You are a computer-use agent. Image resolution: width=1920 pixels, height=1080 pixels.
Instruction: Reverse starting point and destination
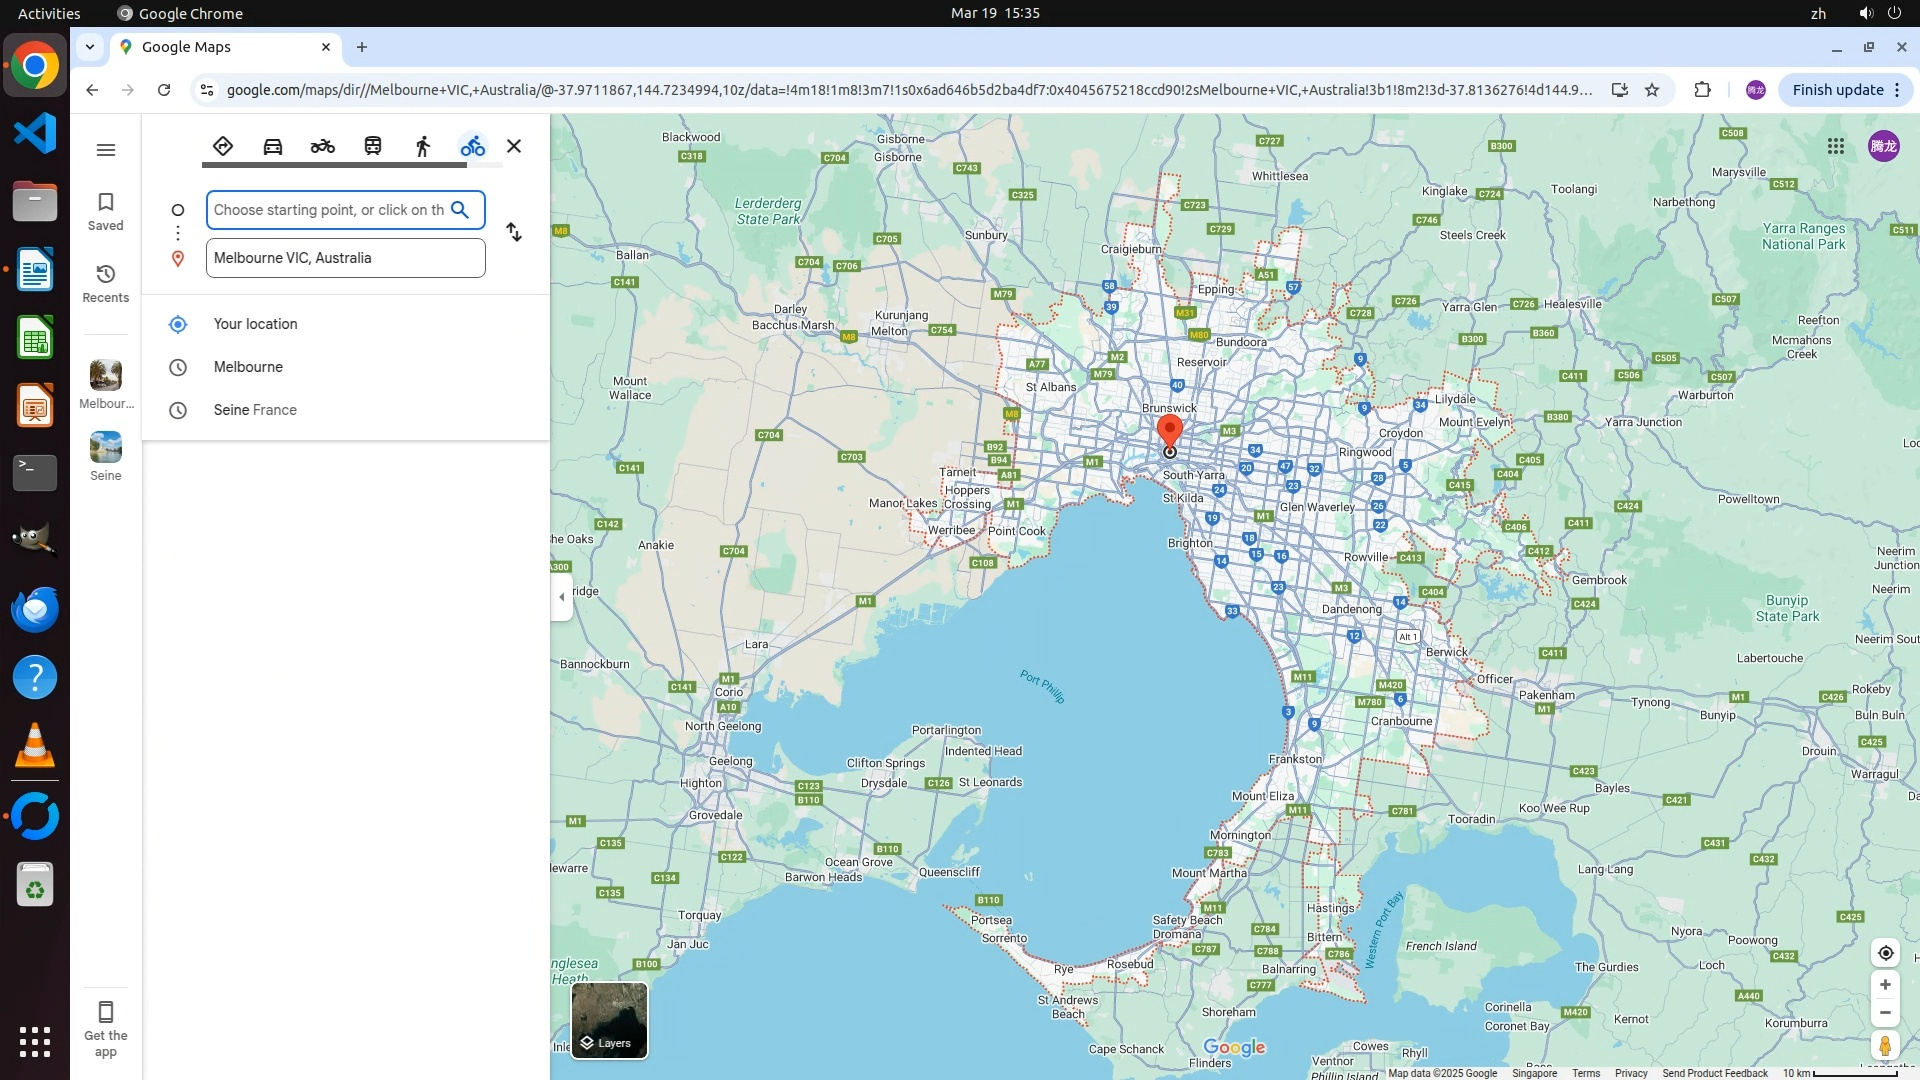coord(514,232)
